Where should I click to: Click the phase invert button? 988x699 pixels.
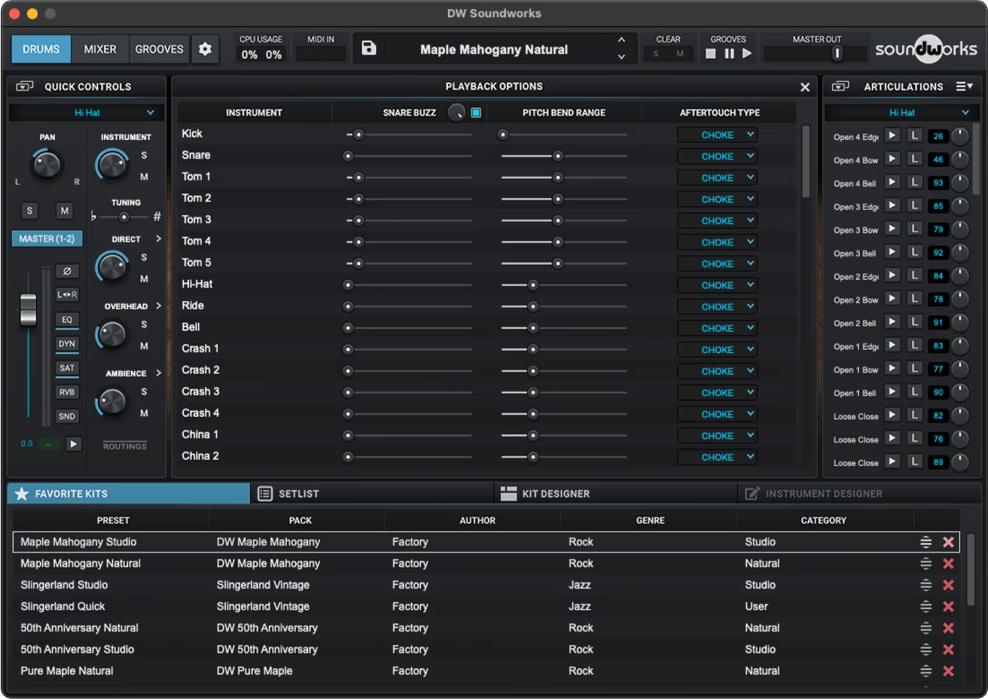pos(67,271)
